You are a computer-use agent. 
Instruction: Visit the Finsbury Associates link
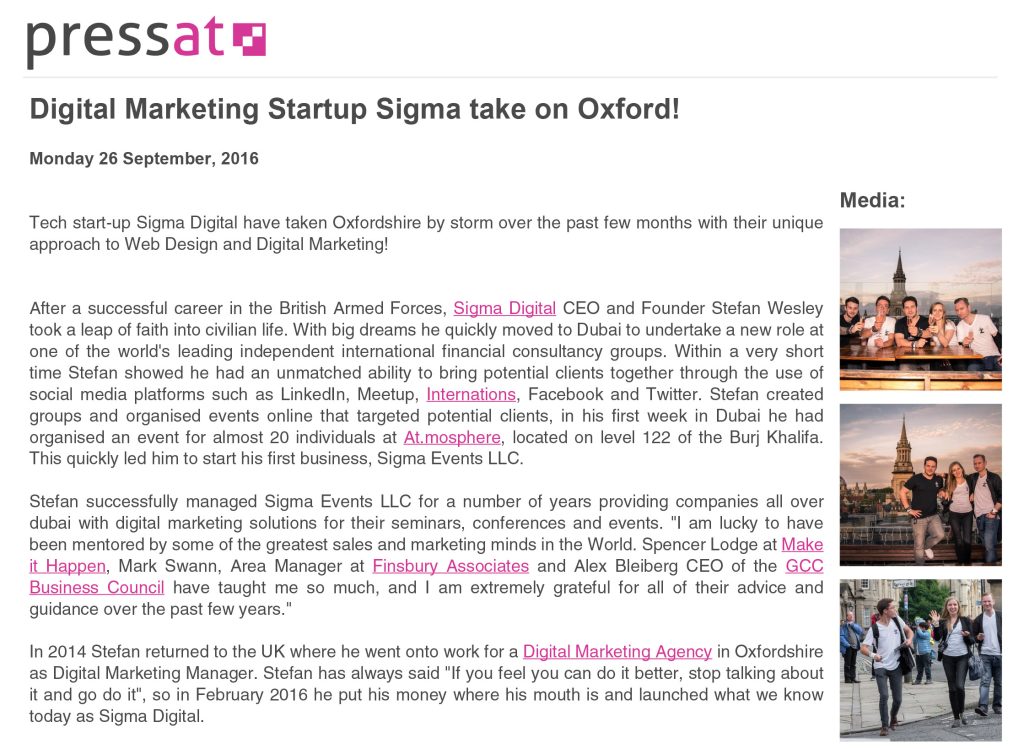(451, 566)
